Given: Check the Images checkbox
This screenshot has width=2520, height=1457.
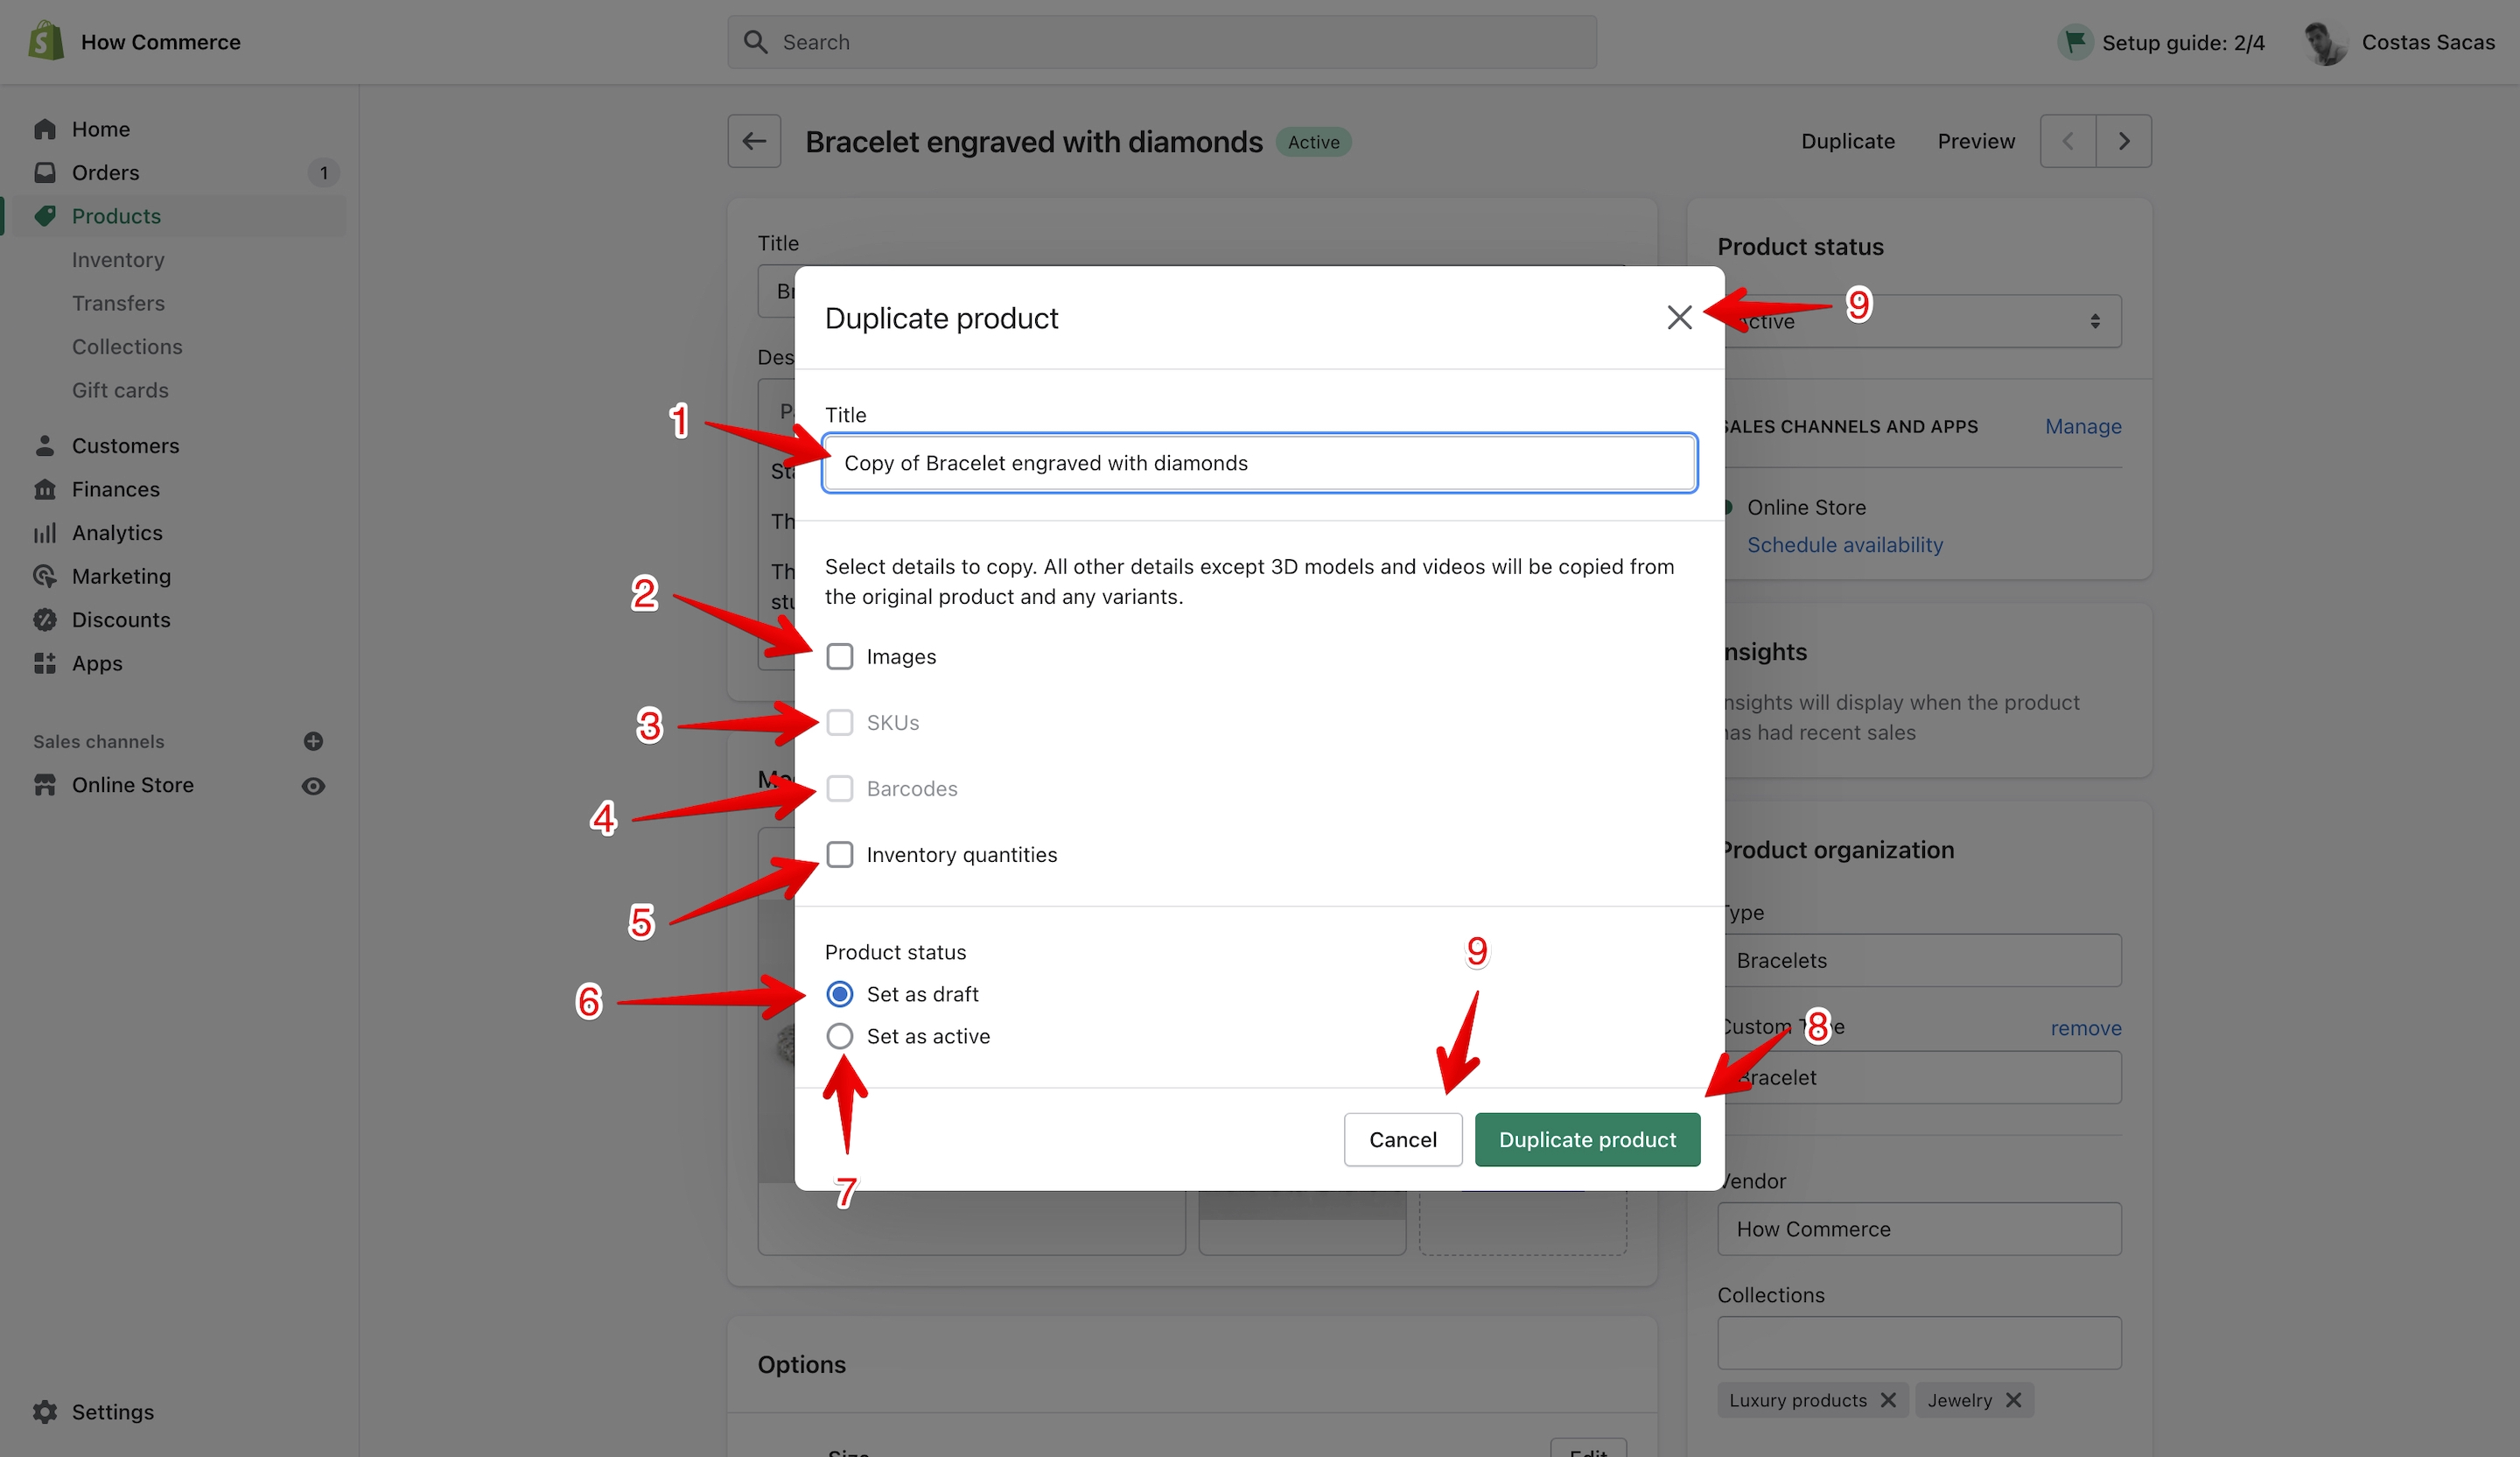Looking at the screenshot, I should [x=840, y=656].
